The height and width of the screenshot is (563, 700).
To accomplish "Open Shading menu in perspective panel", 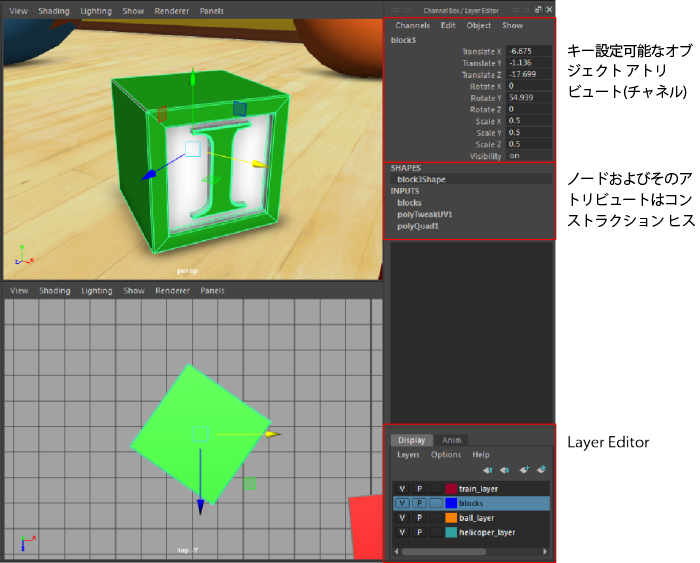I will pos(54,11).
